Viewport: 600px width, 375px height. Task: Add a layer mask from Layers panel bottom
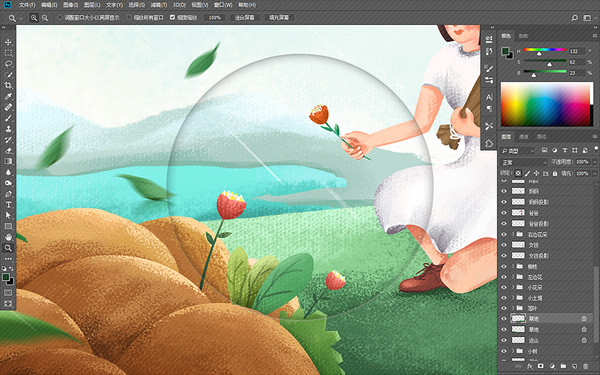(540, 366)
